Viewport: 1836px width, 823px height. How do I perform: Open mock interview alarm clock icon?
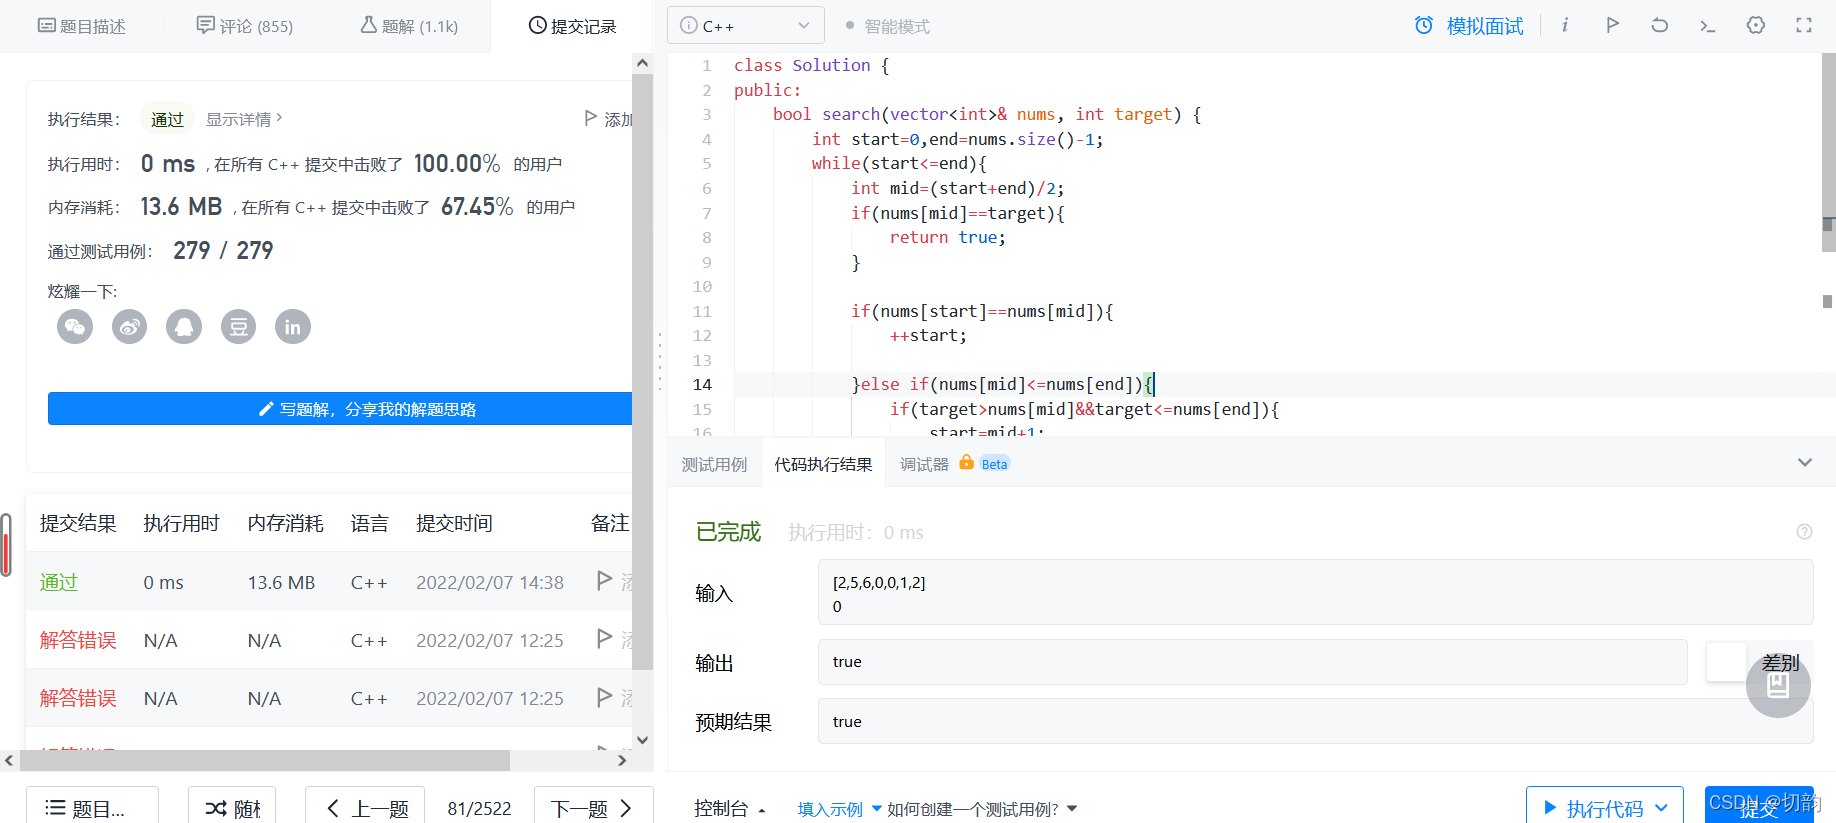[x=1424, y=25]
